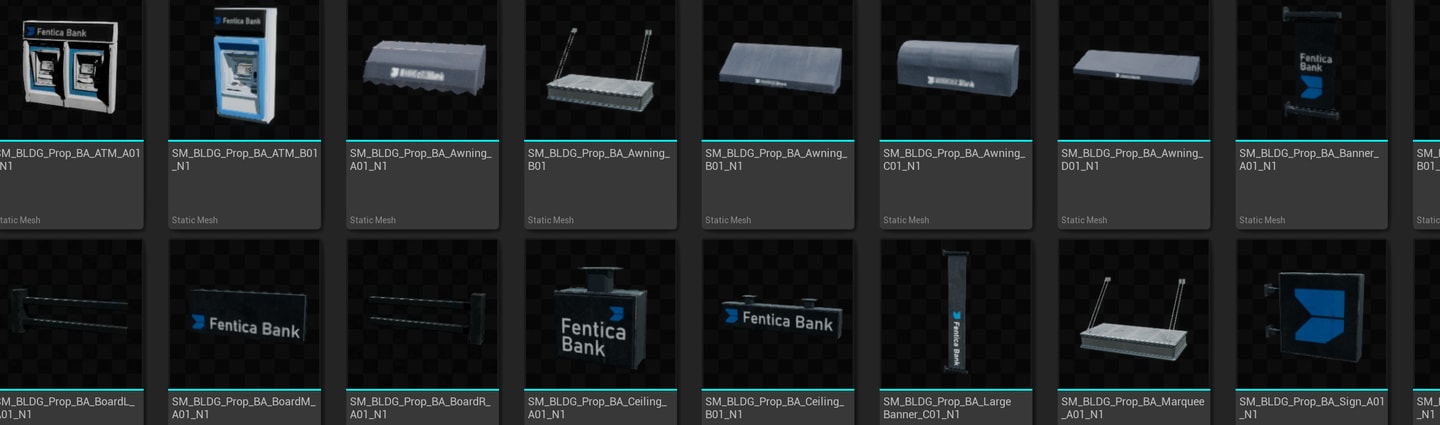Click the SM_BLDG_Prop_BA_Marquee_A01_N1 name label

pyautogui.click(x=1133, y=408)
